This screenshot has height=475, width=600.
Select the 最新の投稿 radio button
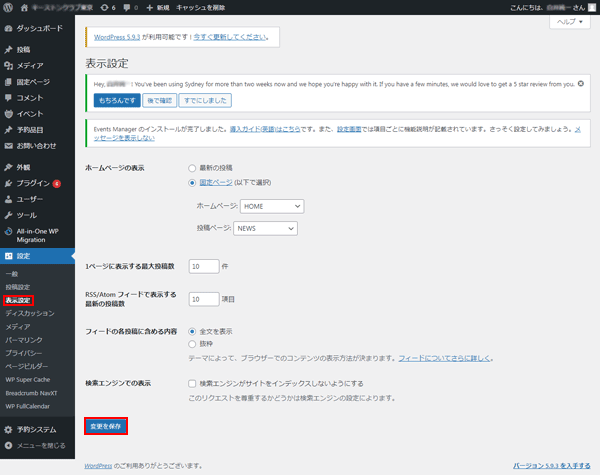pos(192,168)
